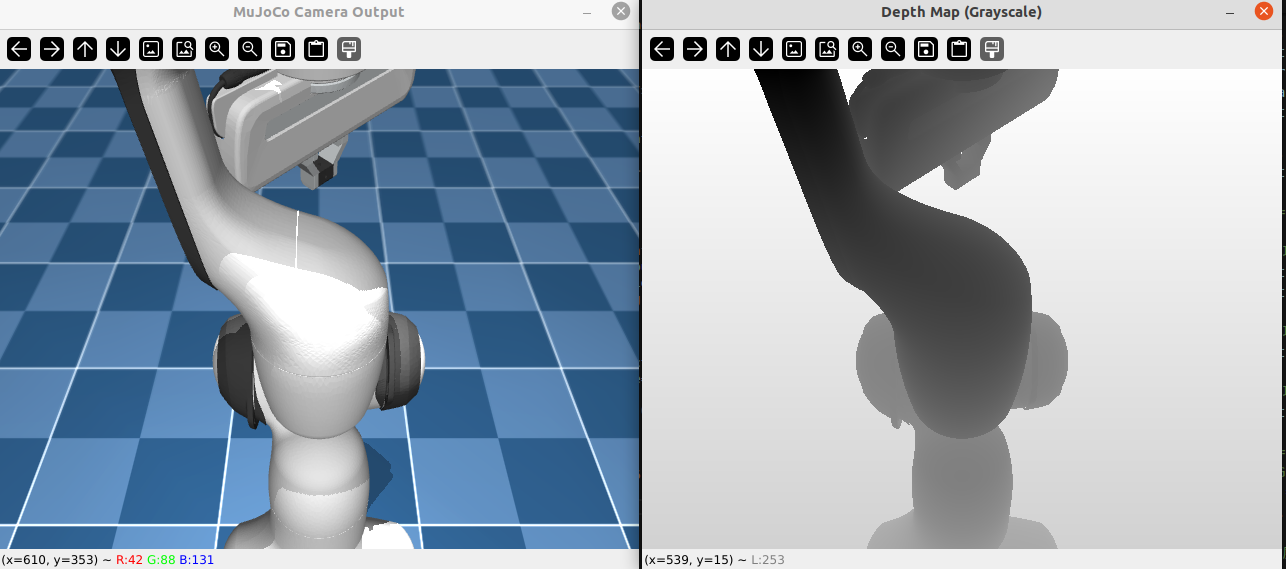
Task: Open display properties brush icon in MuJoCo window
Action: pos(349,48)
